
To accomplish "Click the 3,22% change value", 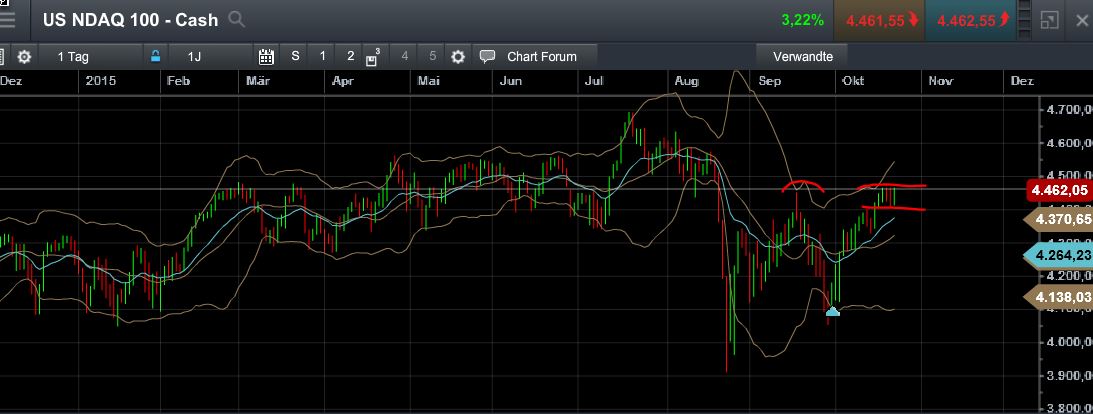I will 803,20.
